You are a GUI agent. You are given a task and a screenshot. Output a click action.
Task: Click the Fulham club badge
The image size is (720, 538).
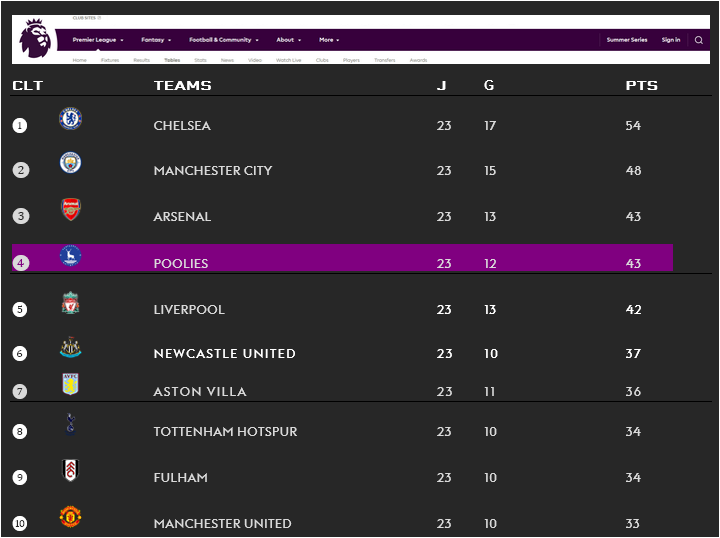coord(70,470)
